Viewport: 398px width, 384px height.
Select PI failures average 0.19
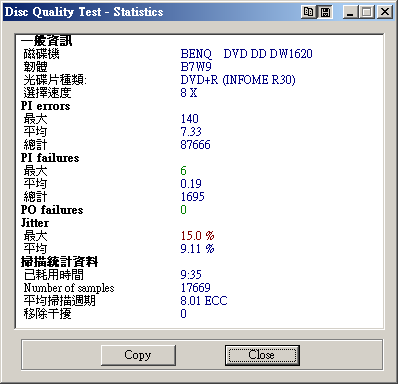coord(191,184)
